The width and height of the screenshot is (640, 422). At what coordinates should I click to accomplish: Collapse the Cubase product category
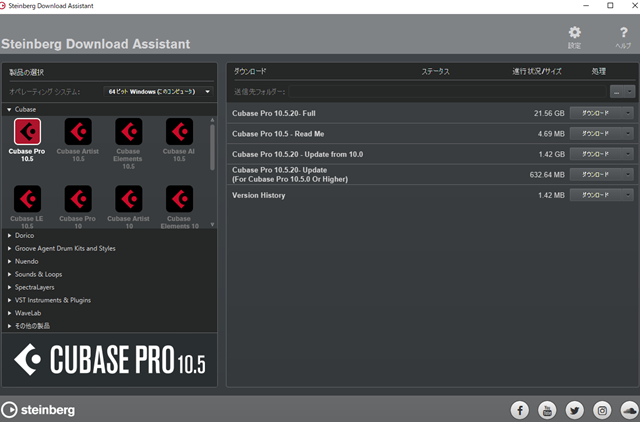click(x=10, y=108)
